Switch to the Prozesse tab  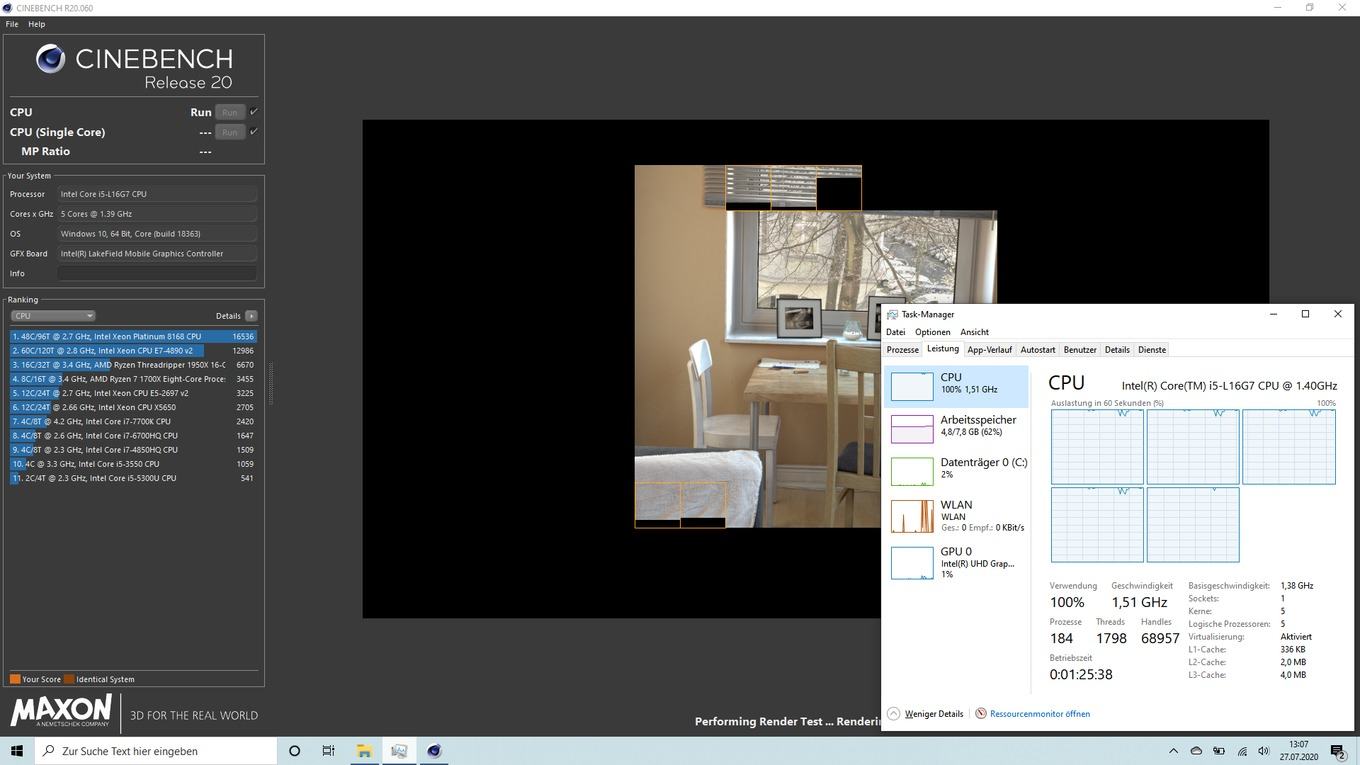pos(902,350)
